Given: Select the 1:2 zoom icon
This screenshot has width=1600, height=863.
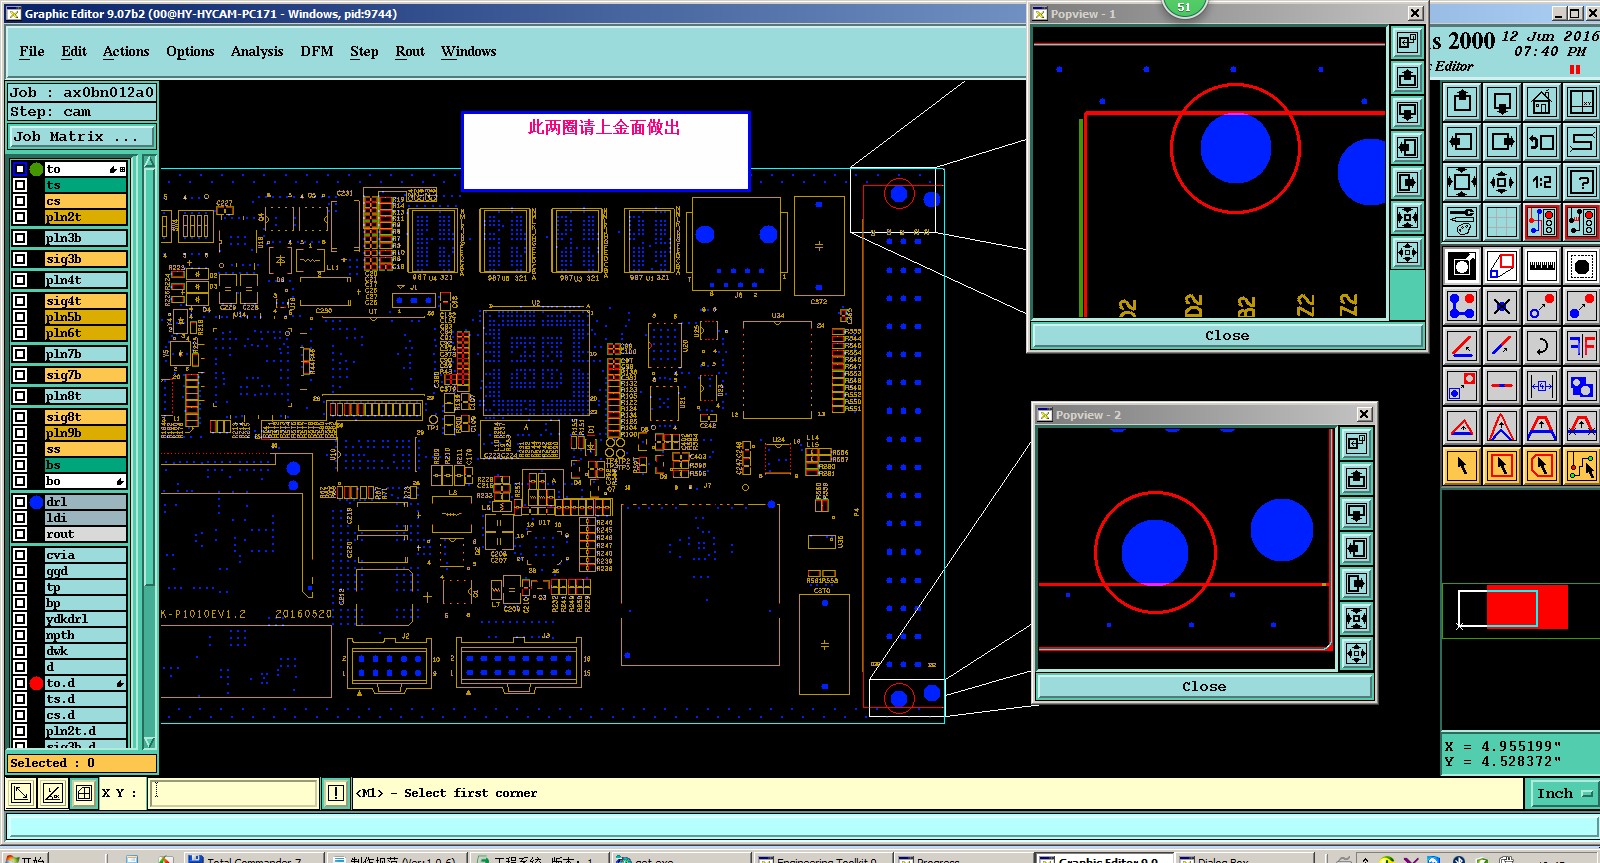Looking at the screenshot, I should coord(1541,182).
